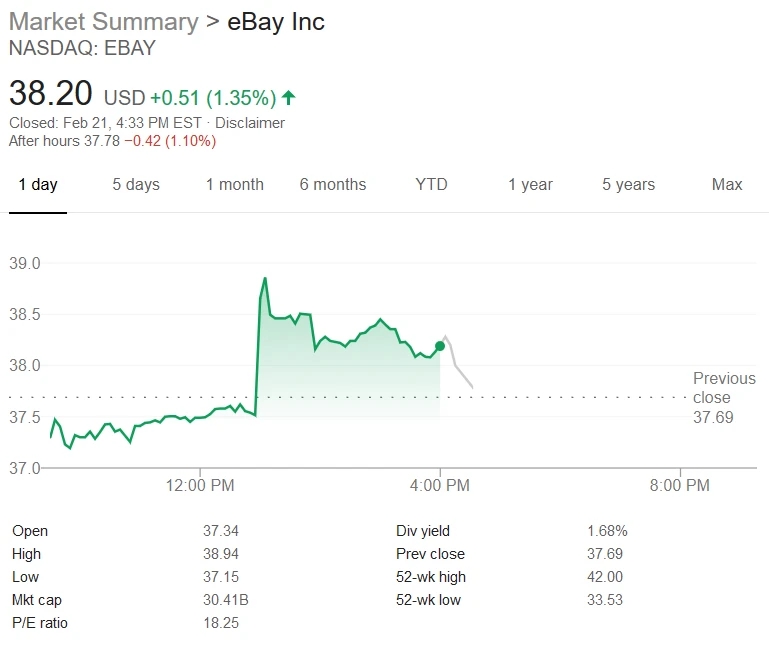The height and width of the screenshot is (648, 769).
Task: Click the green up arrow price indicator
Action: click(x=289, y=98)
